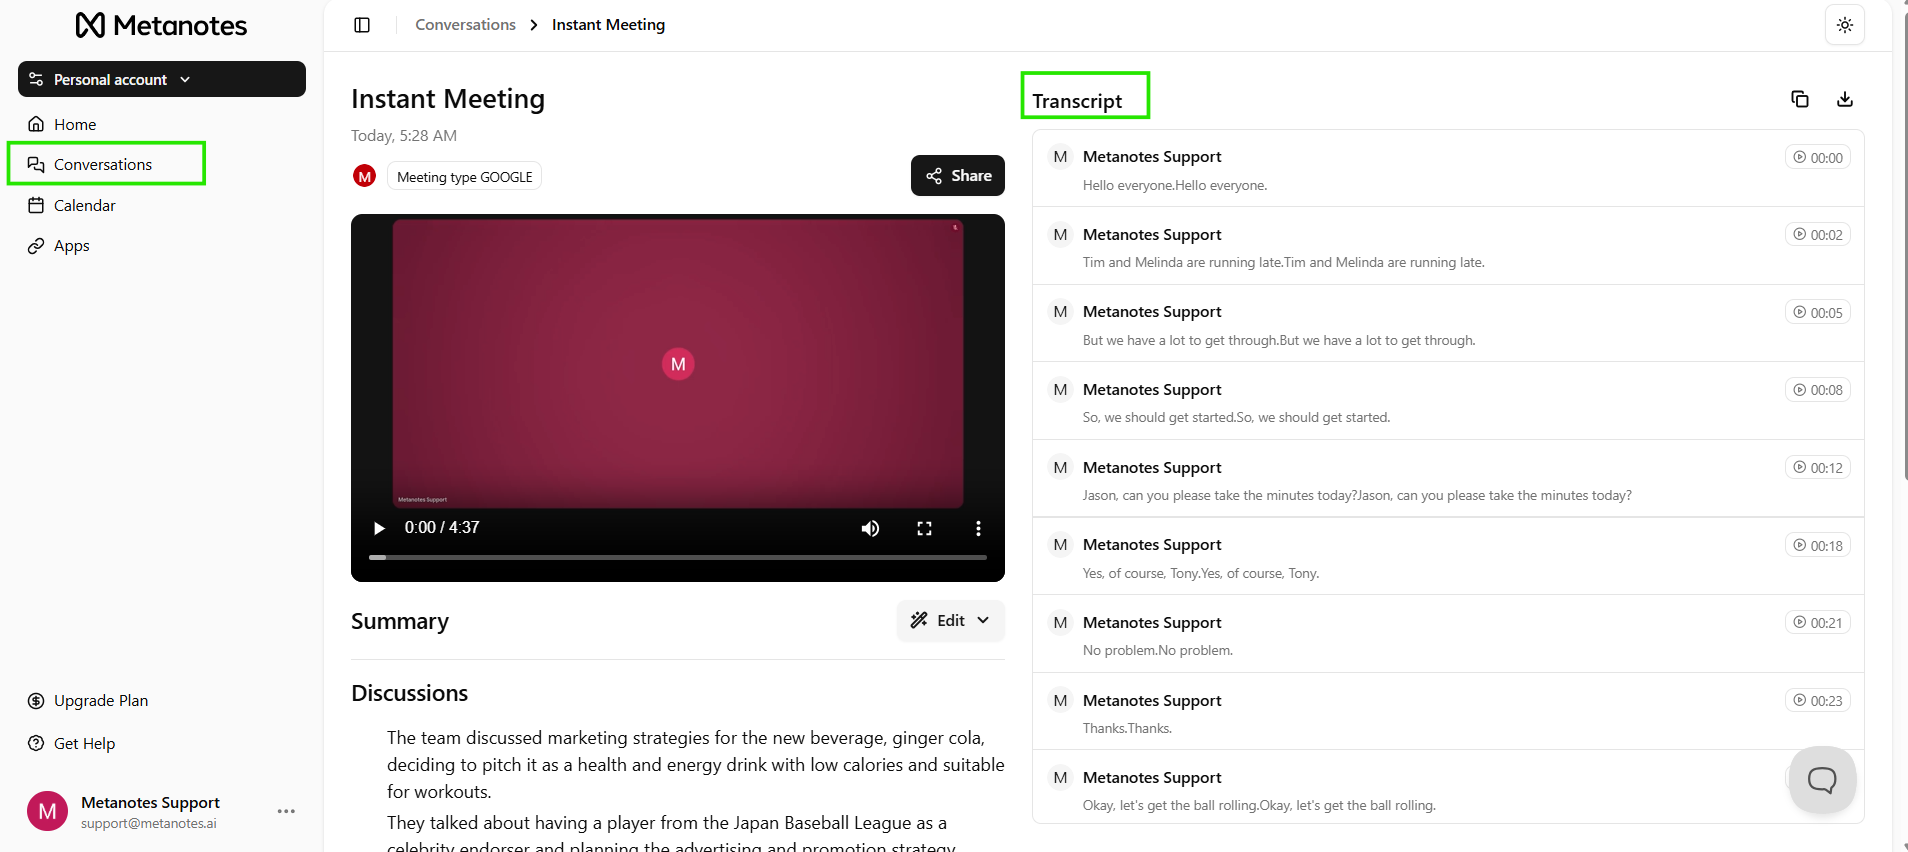This screenshot has height=852, width=1908.
Task: Select 'No problem' transcript line
Action: [x=1158, y=651]
